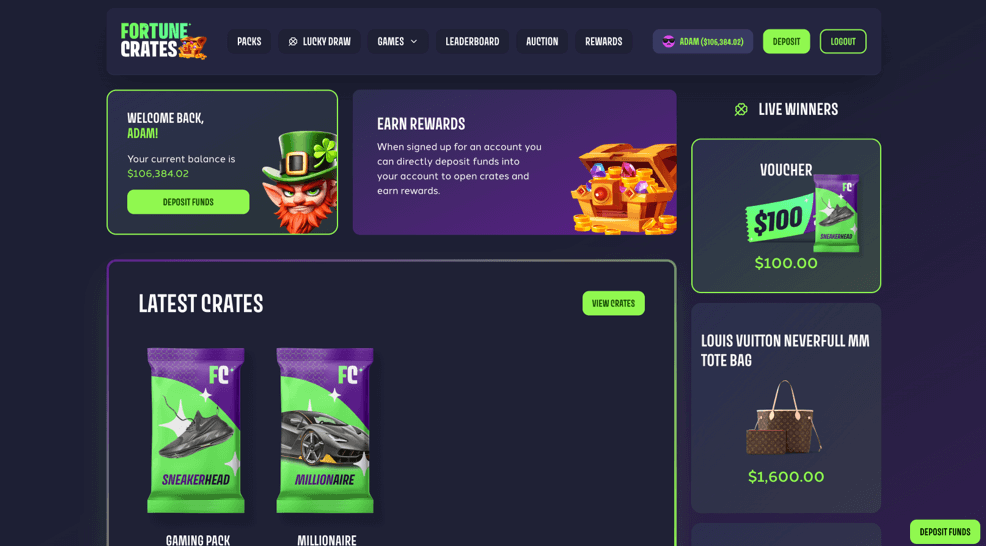Open the Leaderboard page

[472, 42]
